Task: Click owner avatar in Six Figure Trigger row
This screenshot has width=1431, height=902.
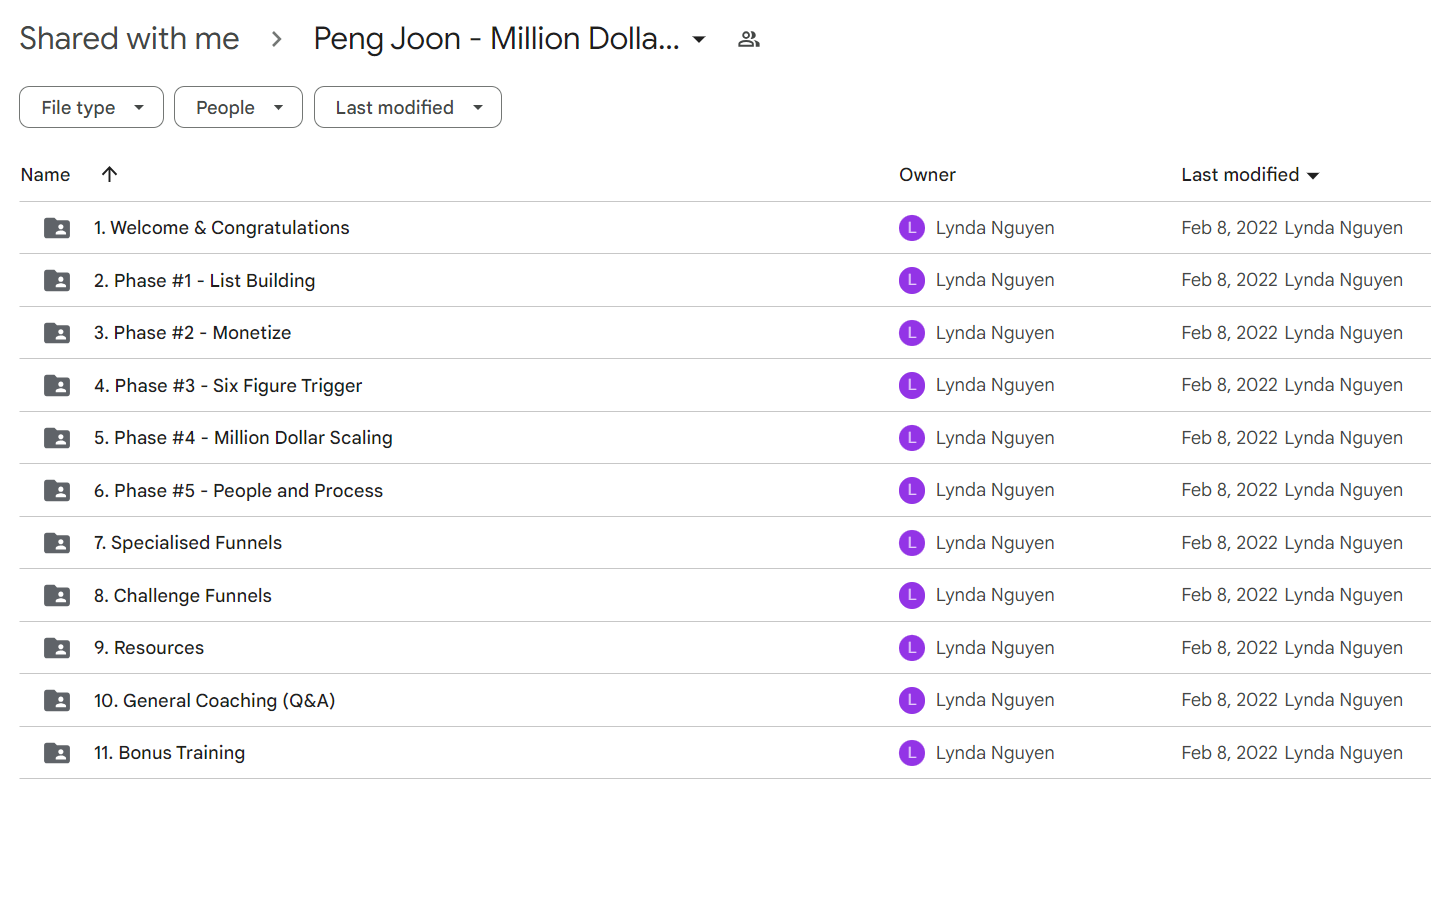Action: pyautogui.click(x=912, y=385)
